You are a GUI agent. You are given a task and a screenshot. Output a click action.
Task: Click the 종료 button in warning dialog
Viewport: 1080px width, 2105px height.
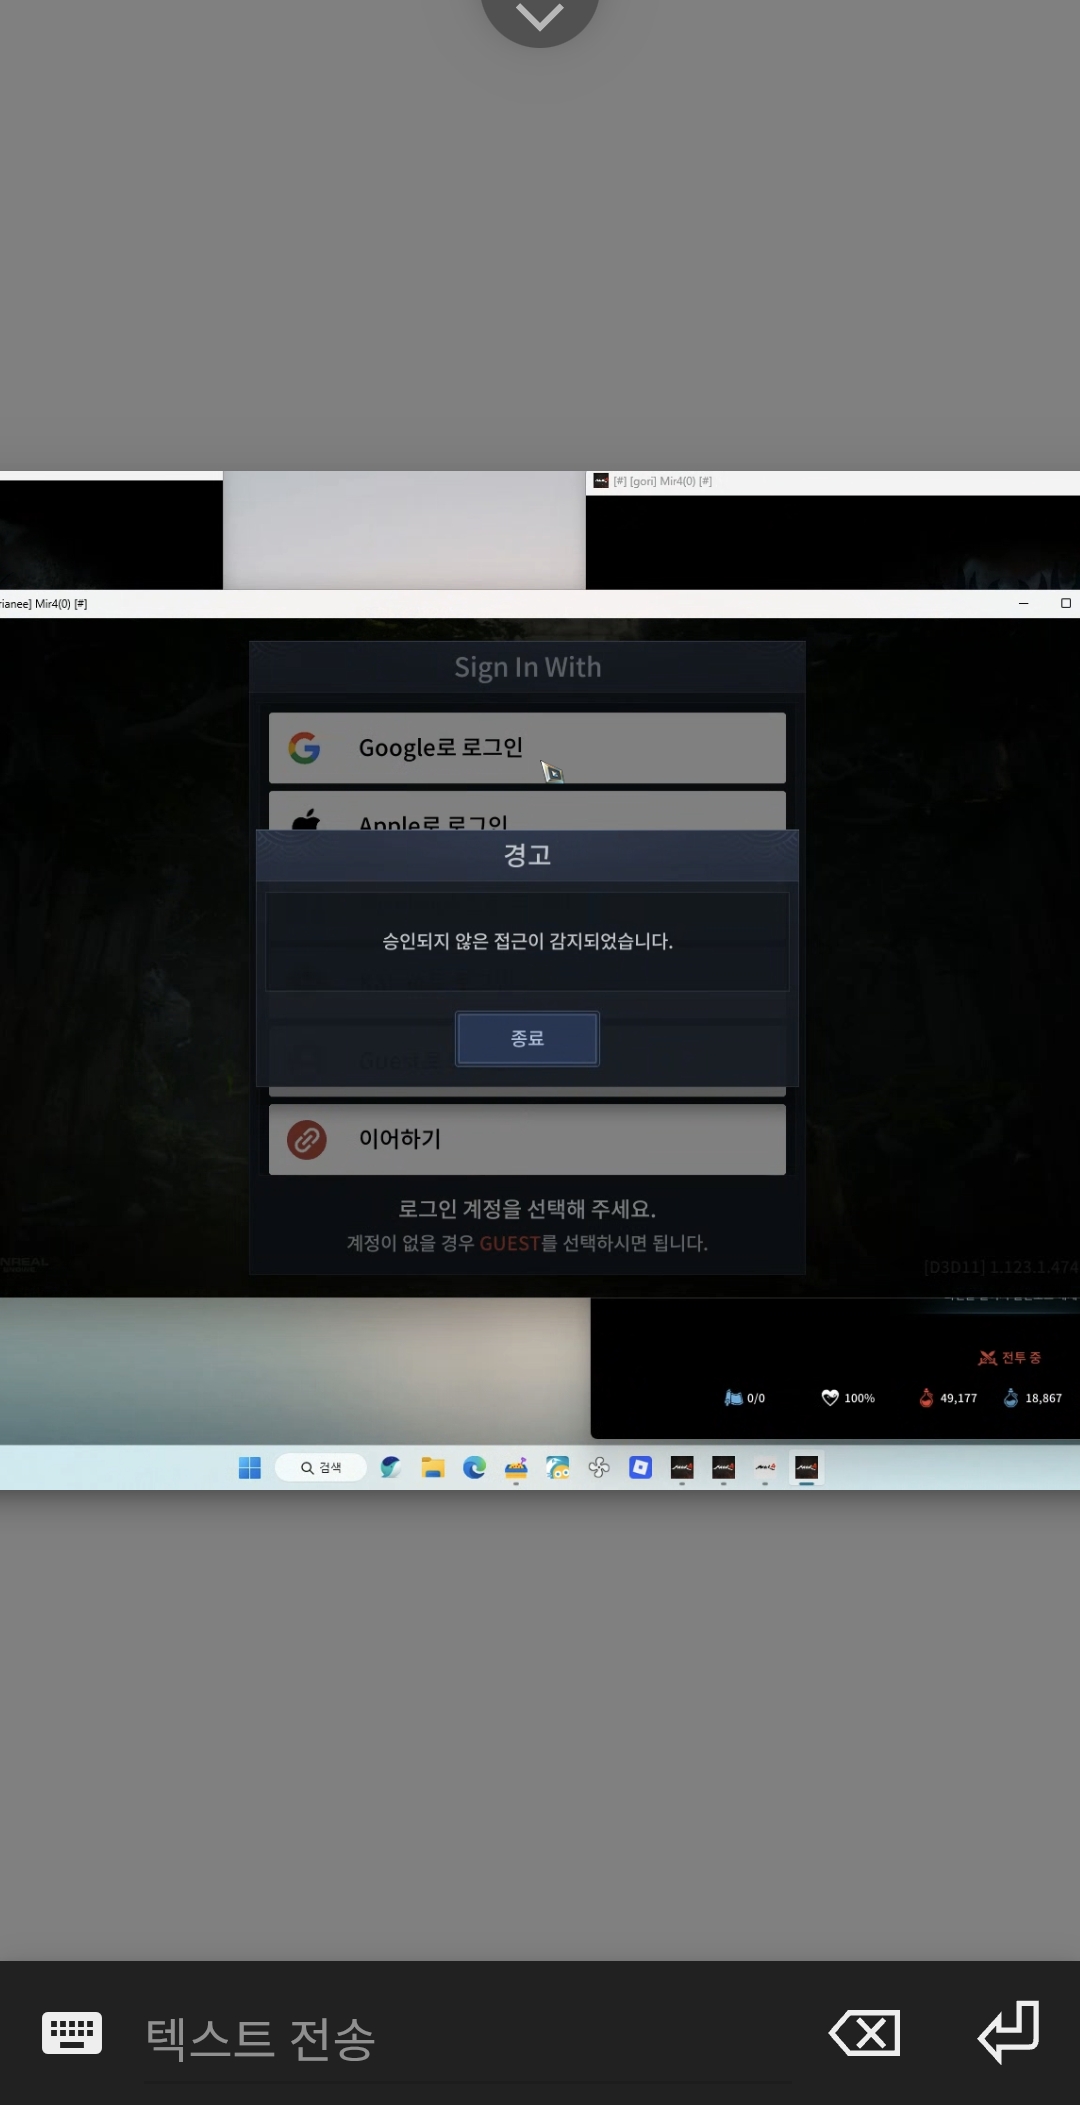pyautogui.click(x=527, y=1038)
